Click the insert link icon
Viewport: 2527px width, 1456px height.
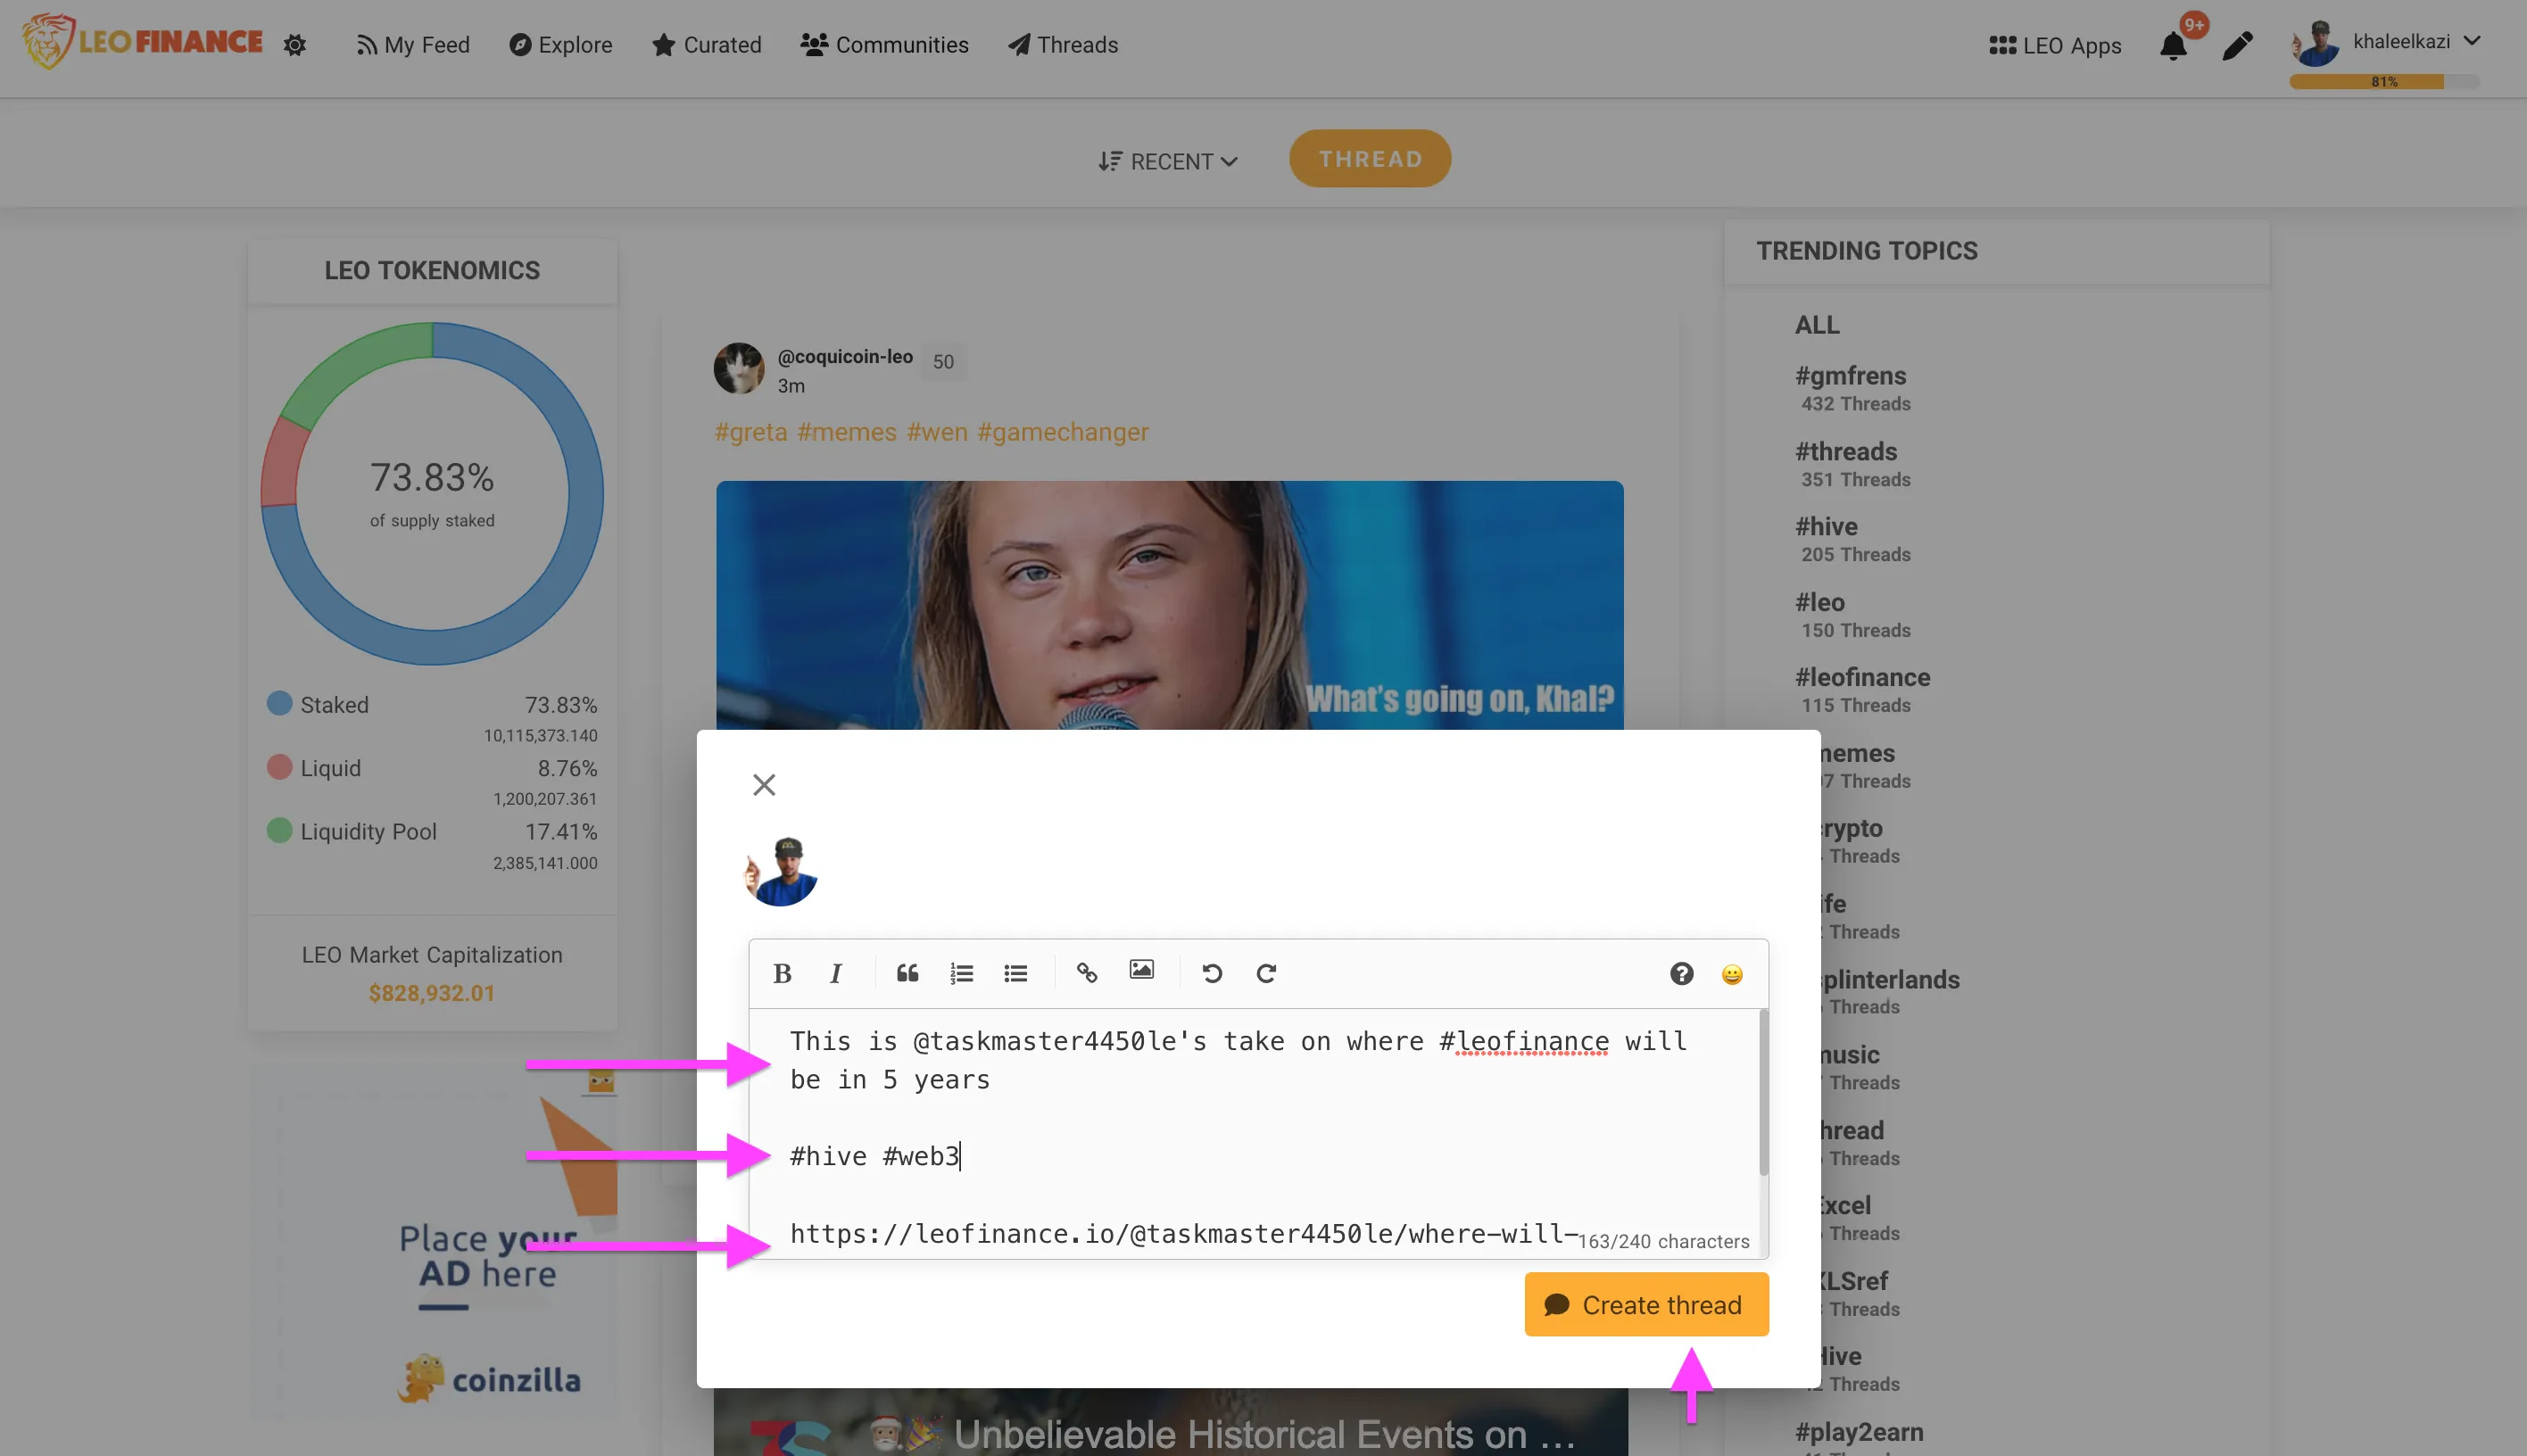coord(1087,973)
